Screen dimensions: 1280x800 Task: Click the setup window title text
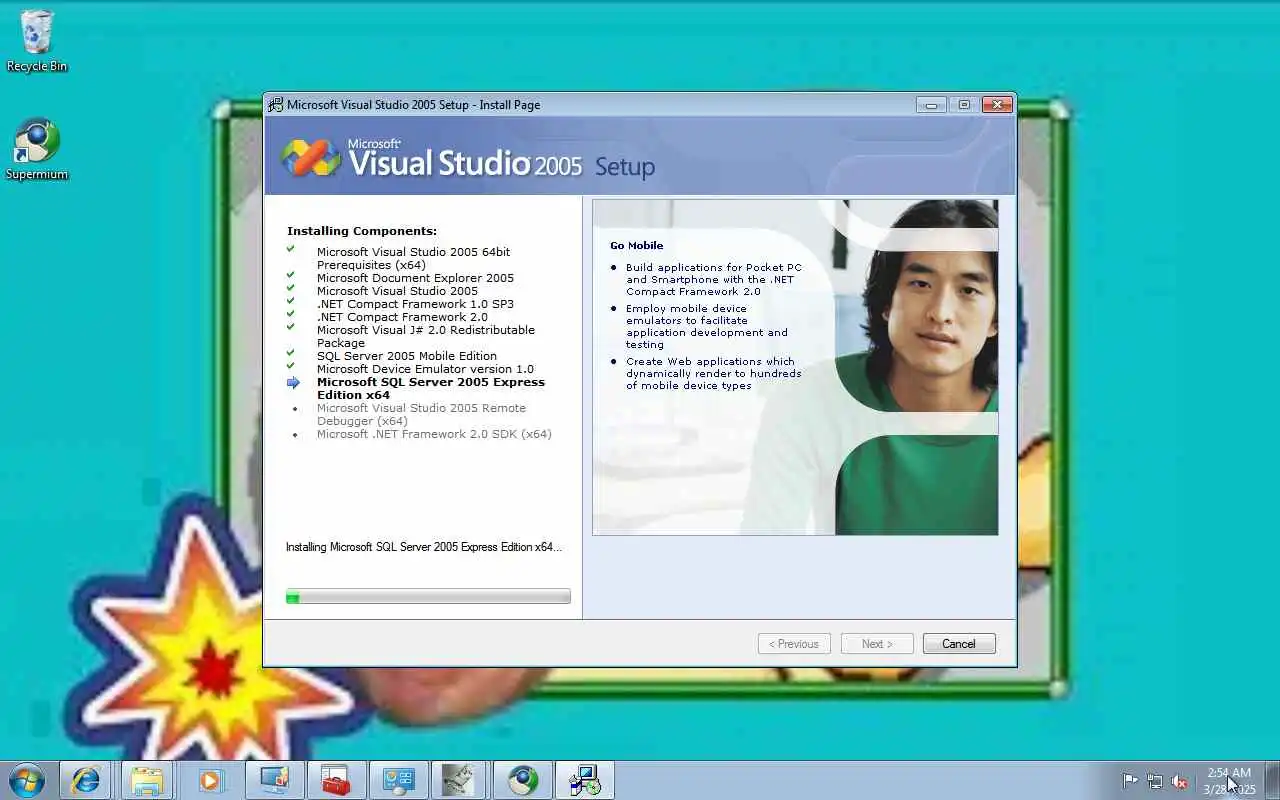[x=413, y=104]
